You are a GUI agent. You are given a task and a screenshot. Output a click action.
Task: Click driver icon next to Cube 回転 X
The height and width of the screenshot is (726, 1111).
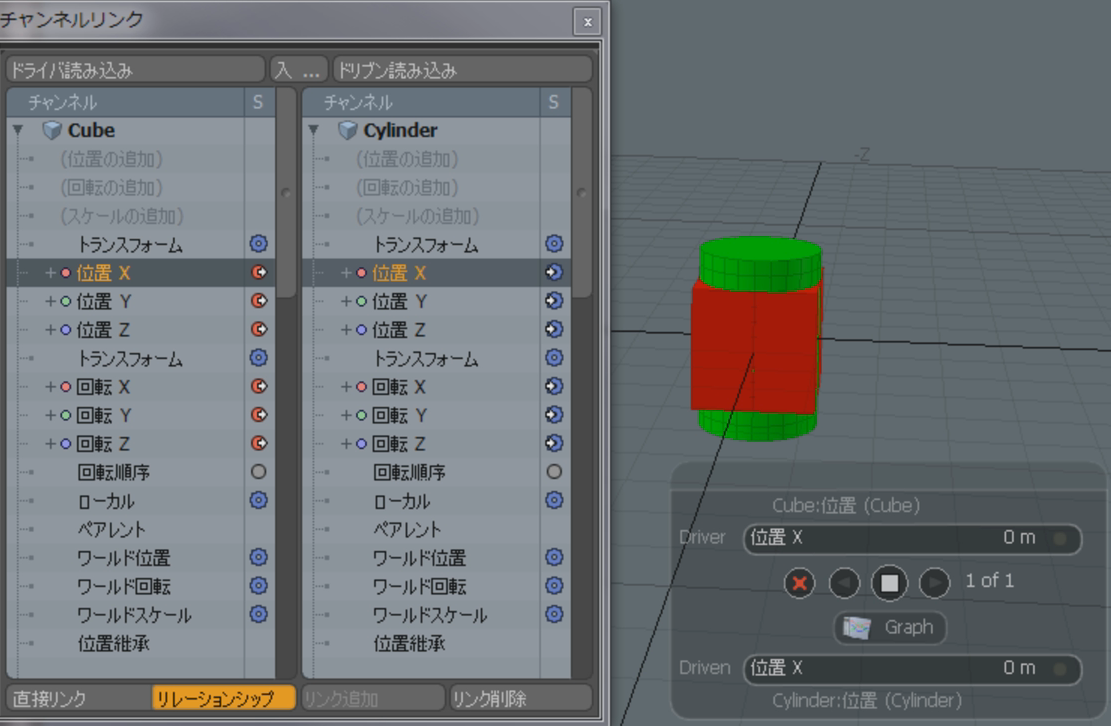(x=259, y=386)
